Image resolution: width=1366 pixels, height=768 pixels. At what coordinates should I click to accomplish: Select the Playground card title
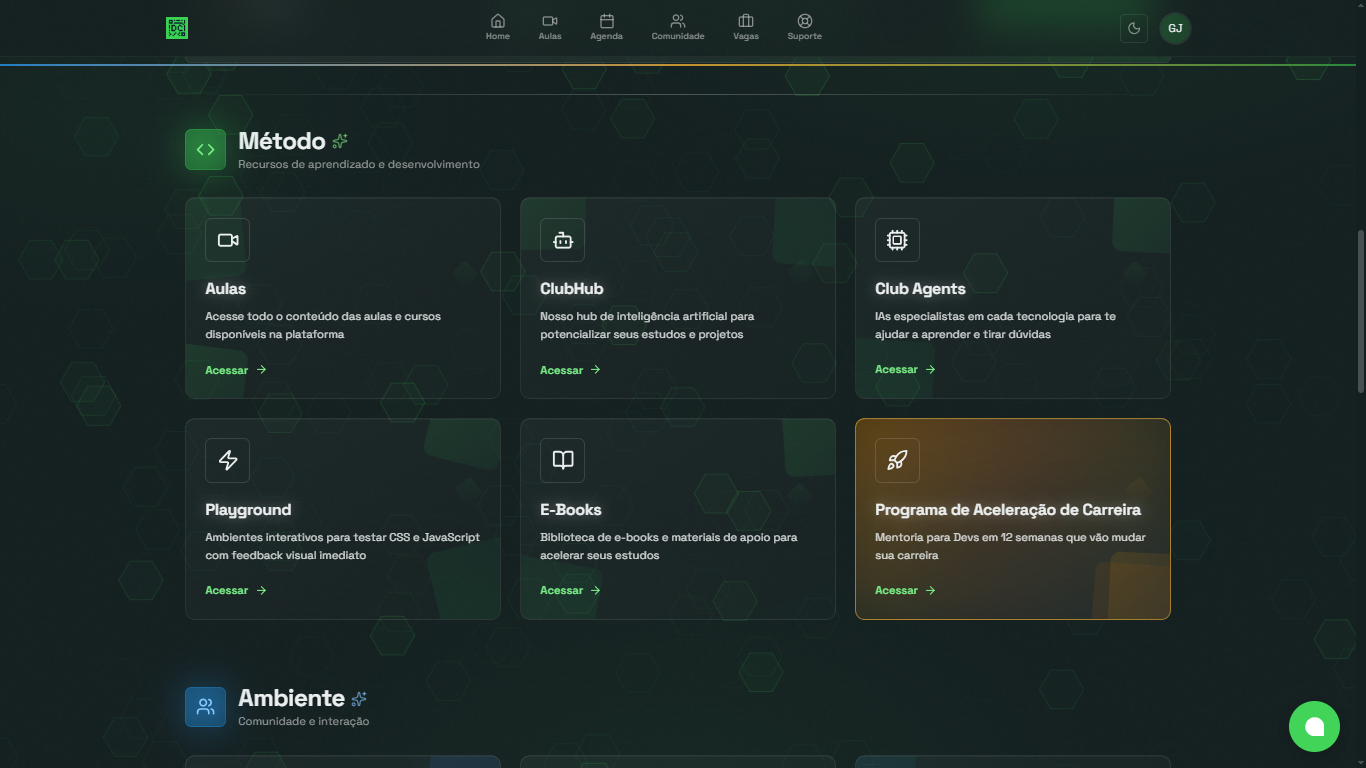coord(248,510)
